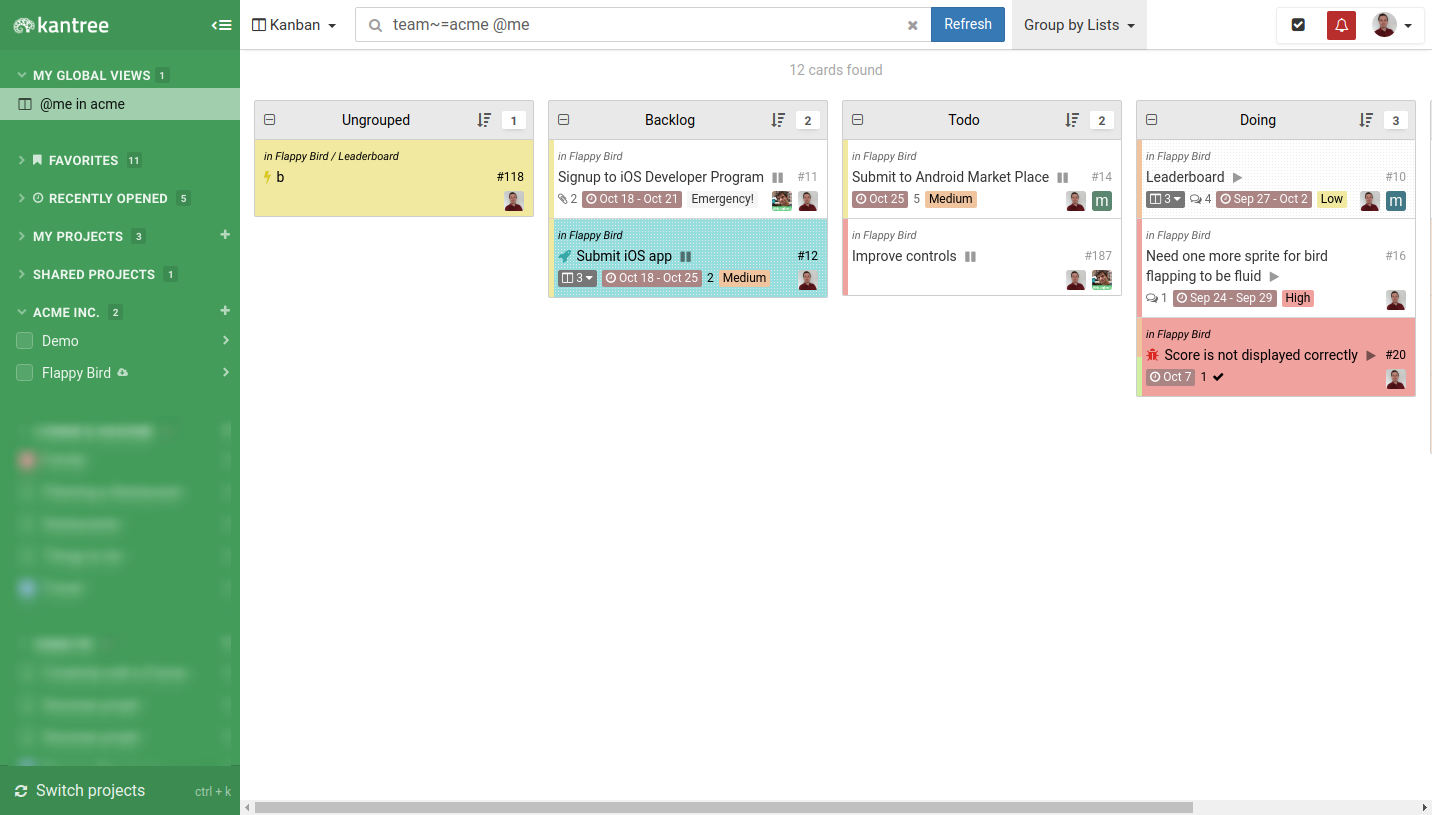Sort the Todo column
This screenshot has width=1432, height=815.
(1072, 120)
